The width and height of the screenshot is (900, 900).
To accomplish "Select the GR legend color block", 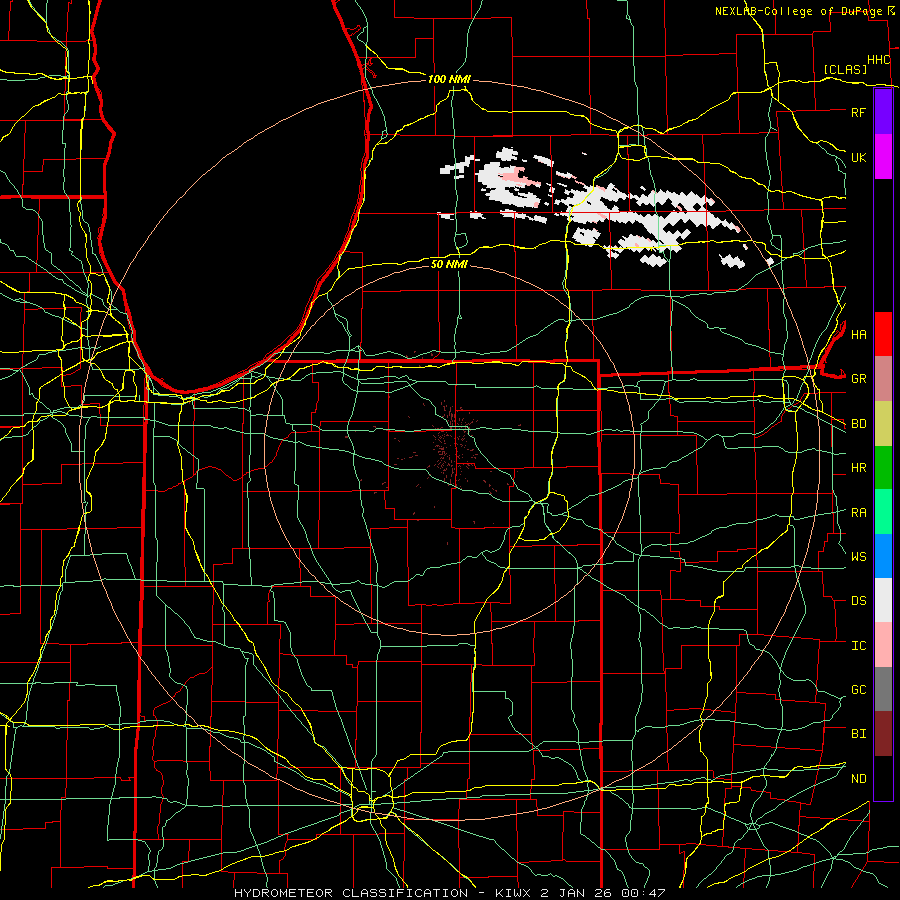I will [x=883, y=379].
